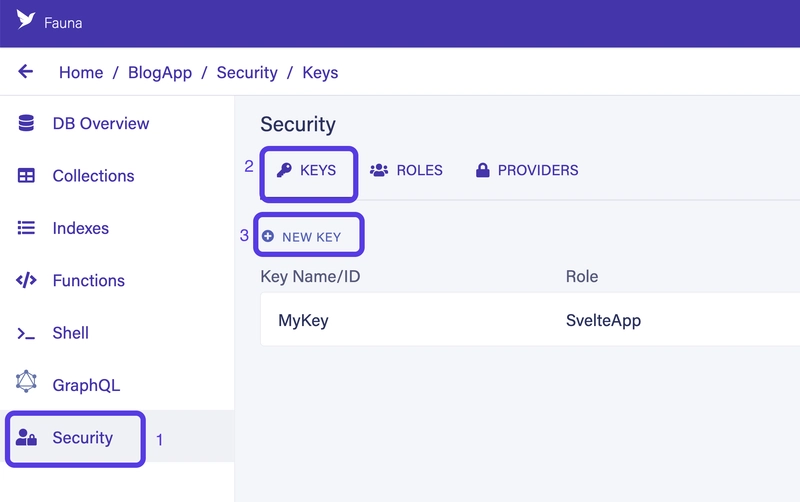Select Security in the sidebar
The width and height of the screenshot is (800, 502).
click(117, 437)
